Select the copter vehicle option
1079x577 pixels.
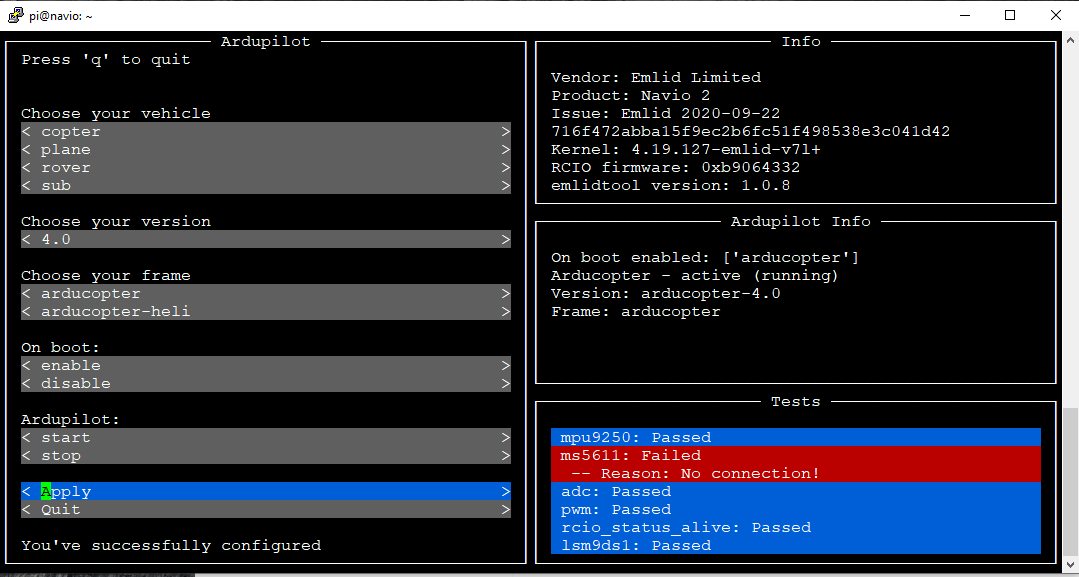266,132
